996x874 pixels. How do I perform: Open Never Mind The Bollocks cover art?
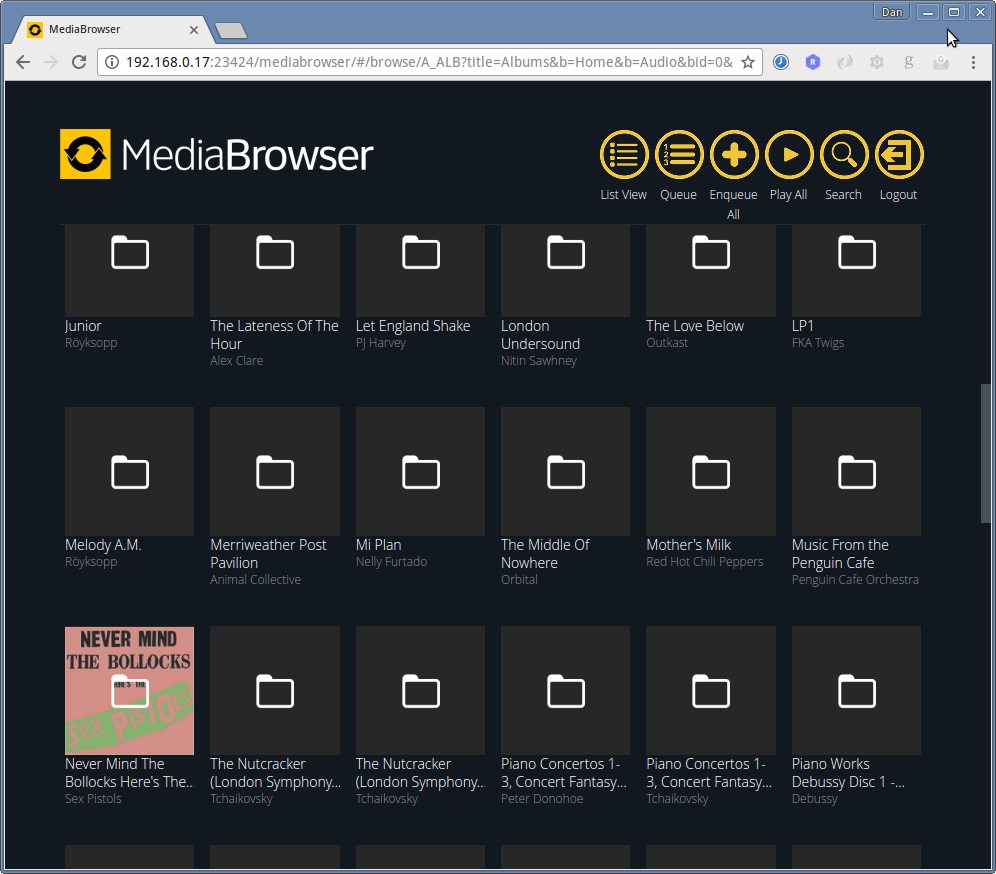click(x=130, y=690)
